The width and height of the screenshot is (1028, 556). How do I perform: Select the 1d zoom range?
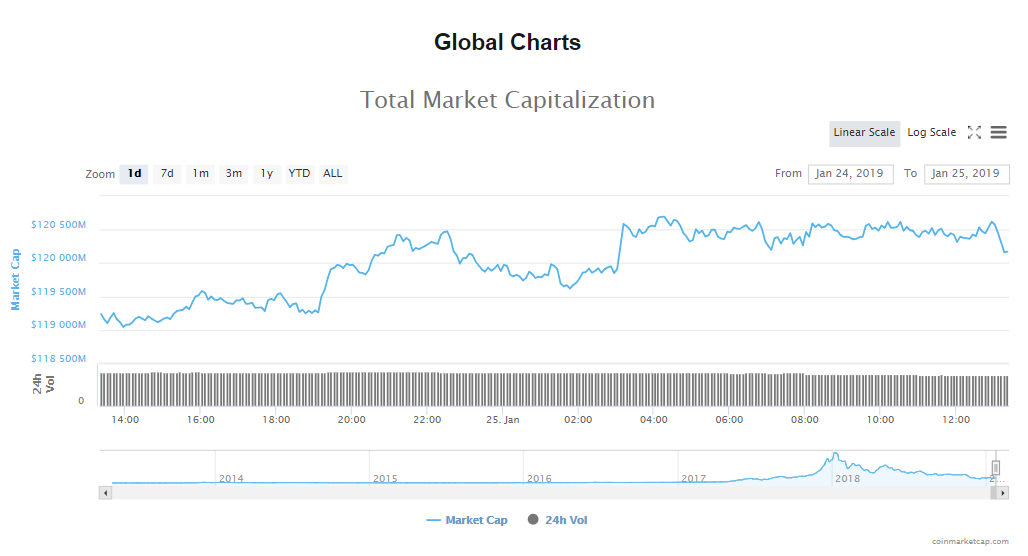click(134, 174)
